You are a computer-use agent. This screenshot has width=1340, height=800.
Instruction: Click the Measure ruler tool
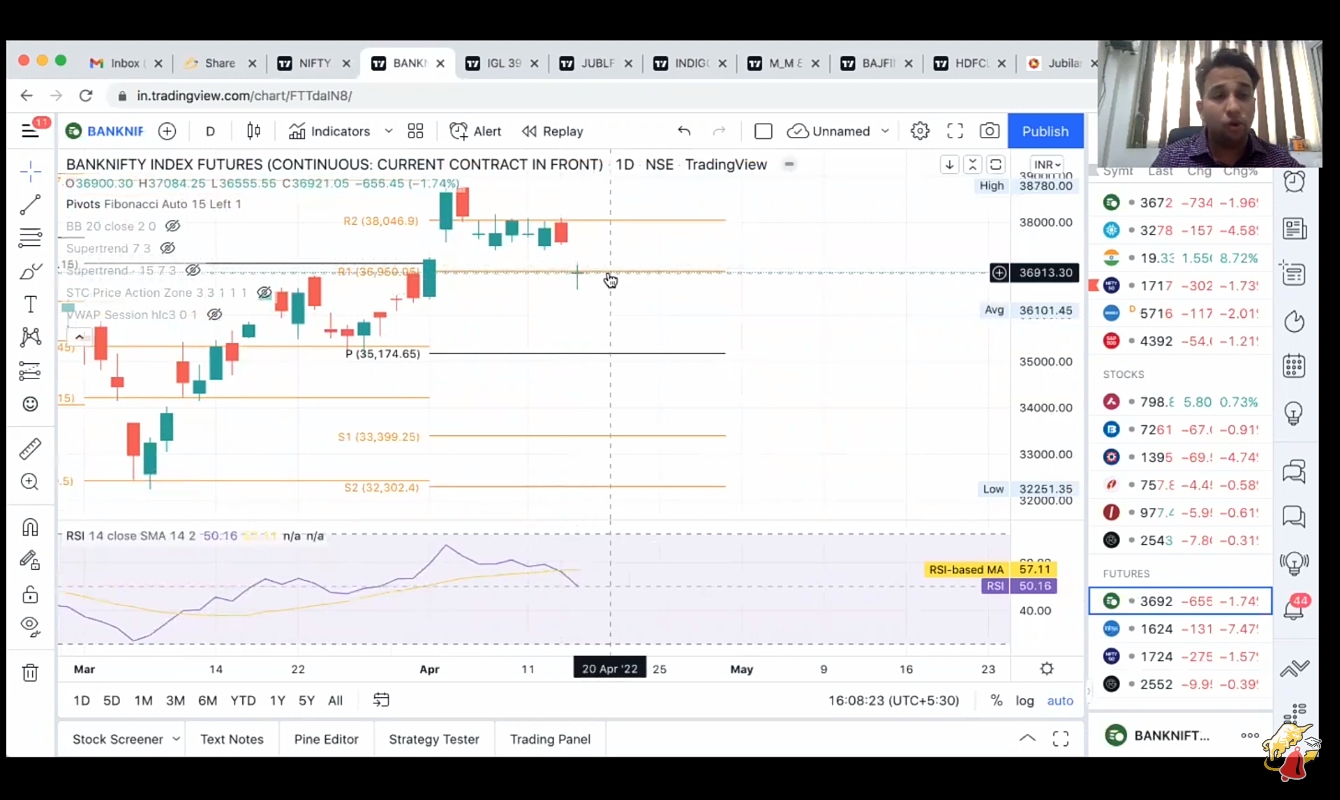30,449
